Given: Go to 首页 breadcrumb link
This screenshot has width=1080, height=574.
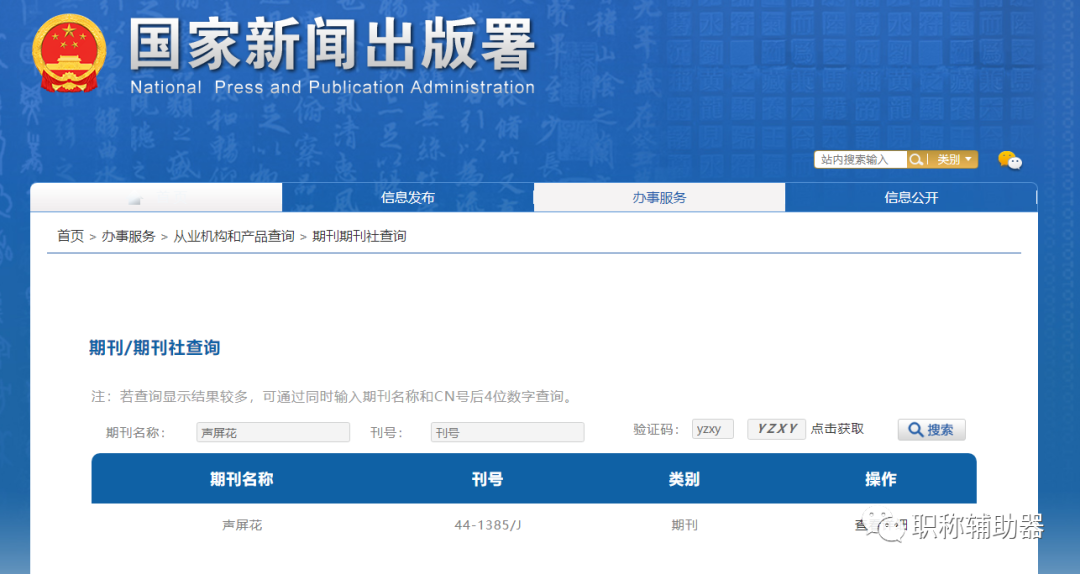Looking at the screenshot, I should (x=70, y=236).
